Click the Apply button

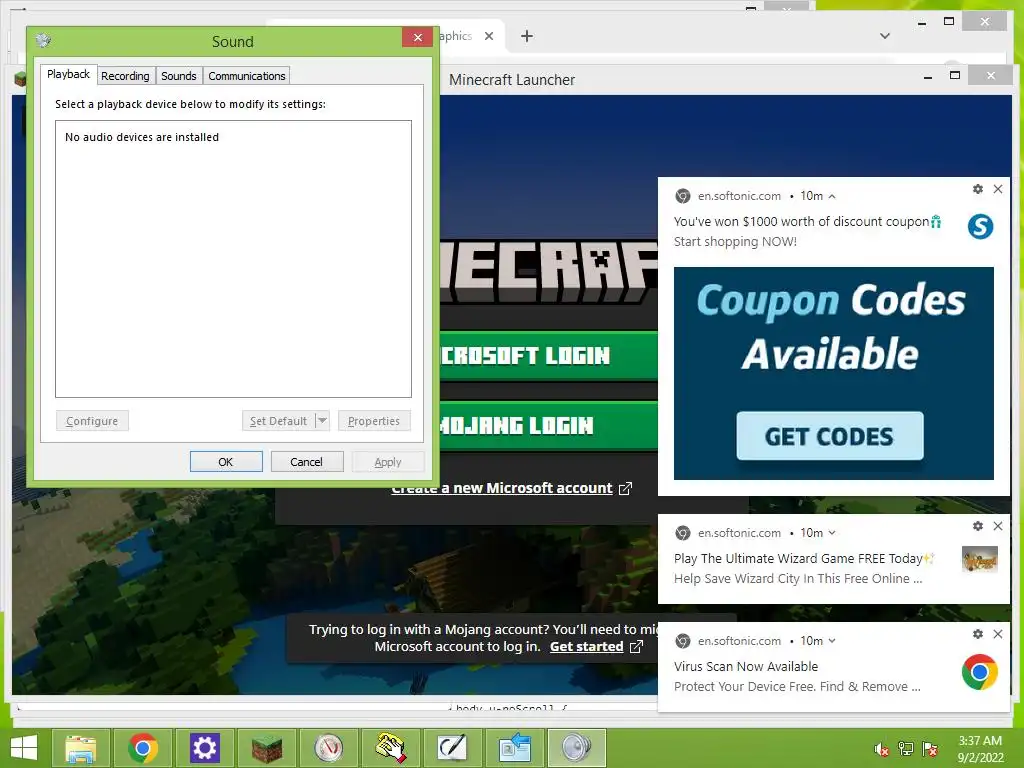388,462
